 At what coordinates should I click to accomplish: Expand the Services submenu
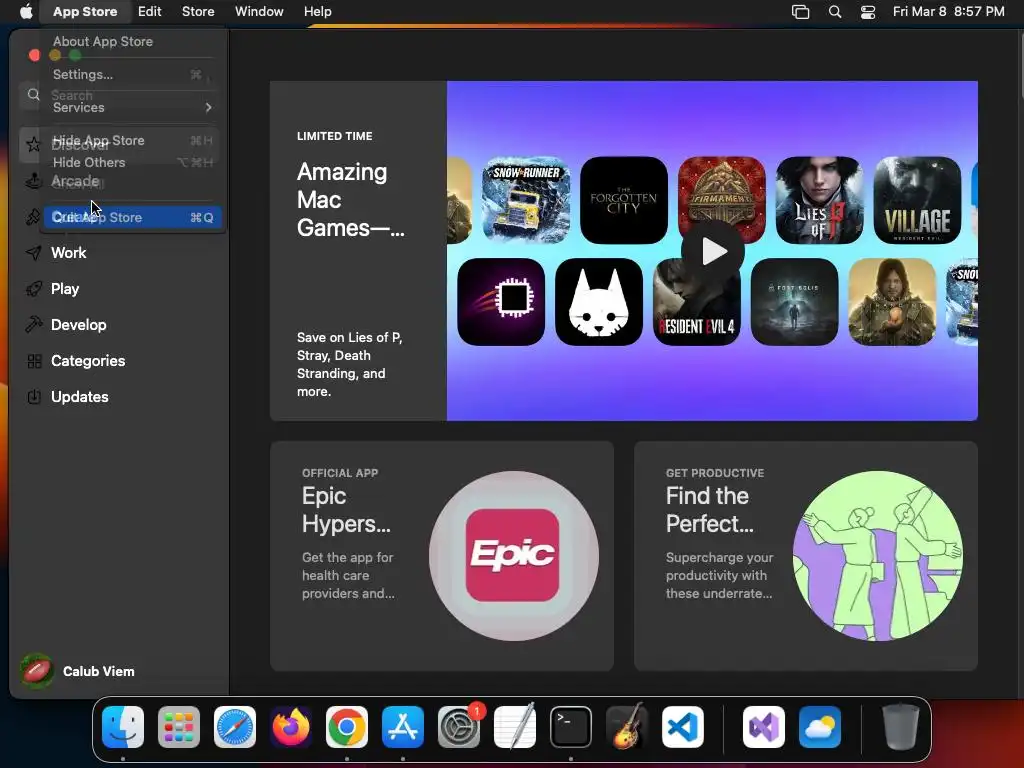[133, 107]
